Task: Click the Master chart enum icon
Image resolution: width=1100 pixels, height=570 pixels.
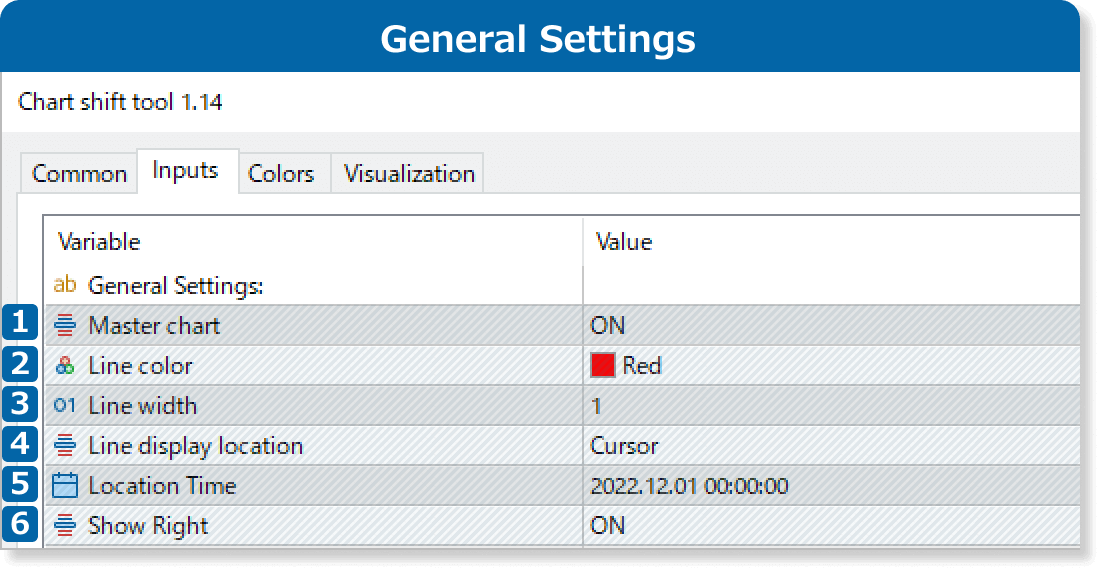Action: (x=65, y=325)
